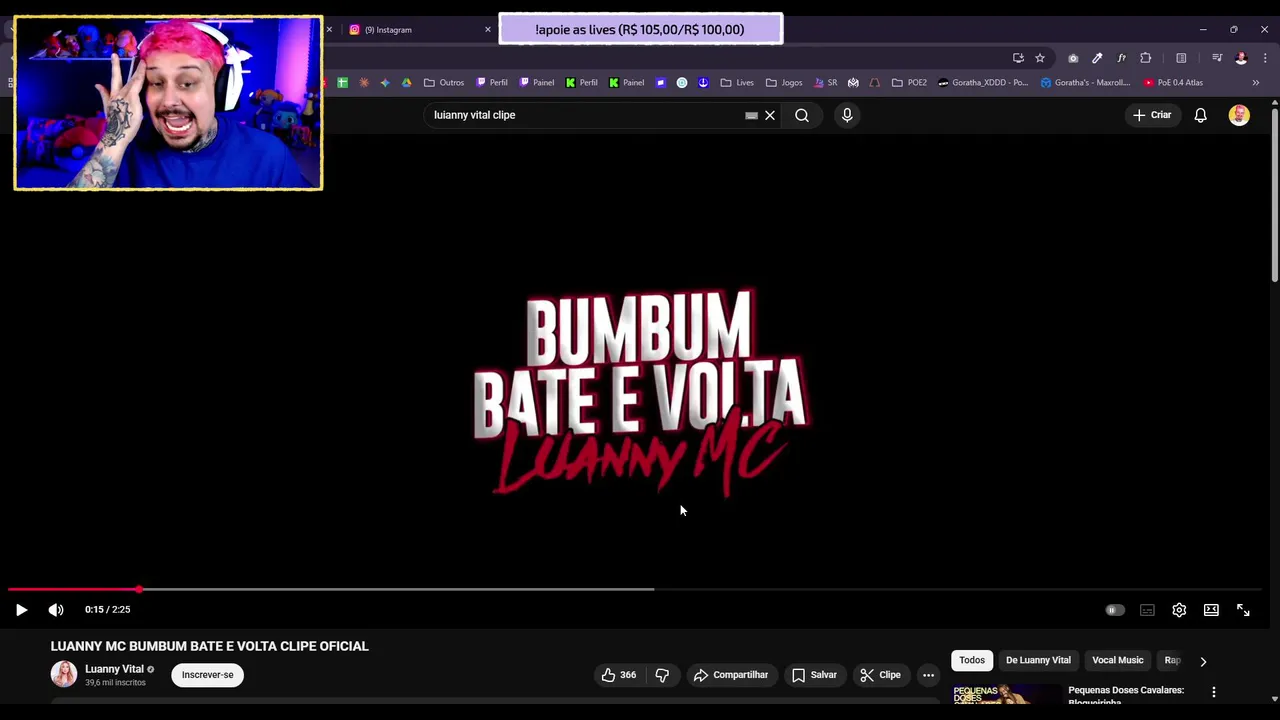1280x720 pixels.
Task: Close the Instagram browser tab
Action: click(488, 30)
